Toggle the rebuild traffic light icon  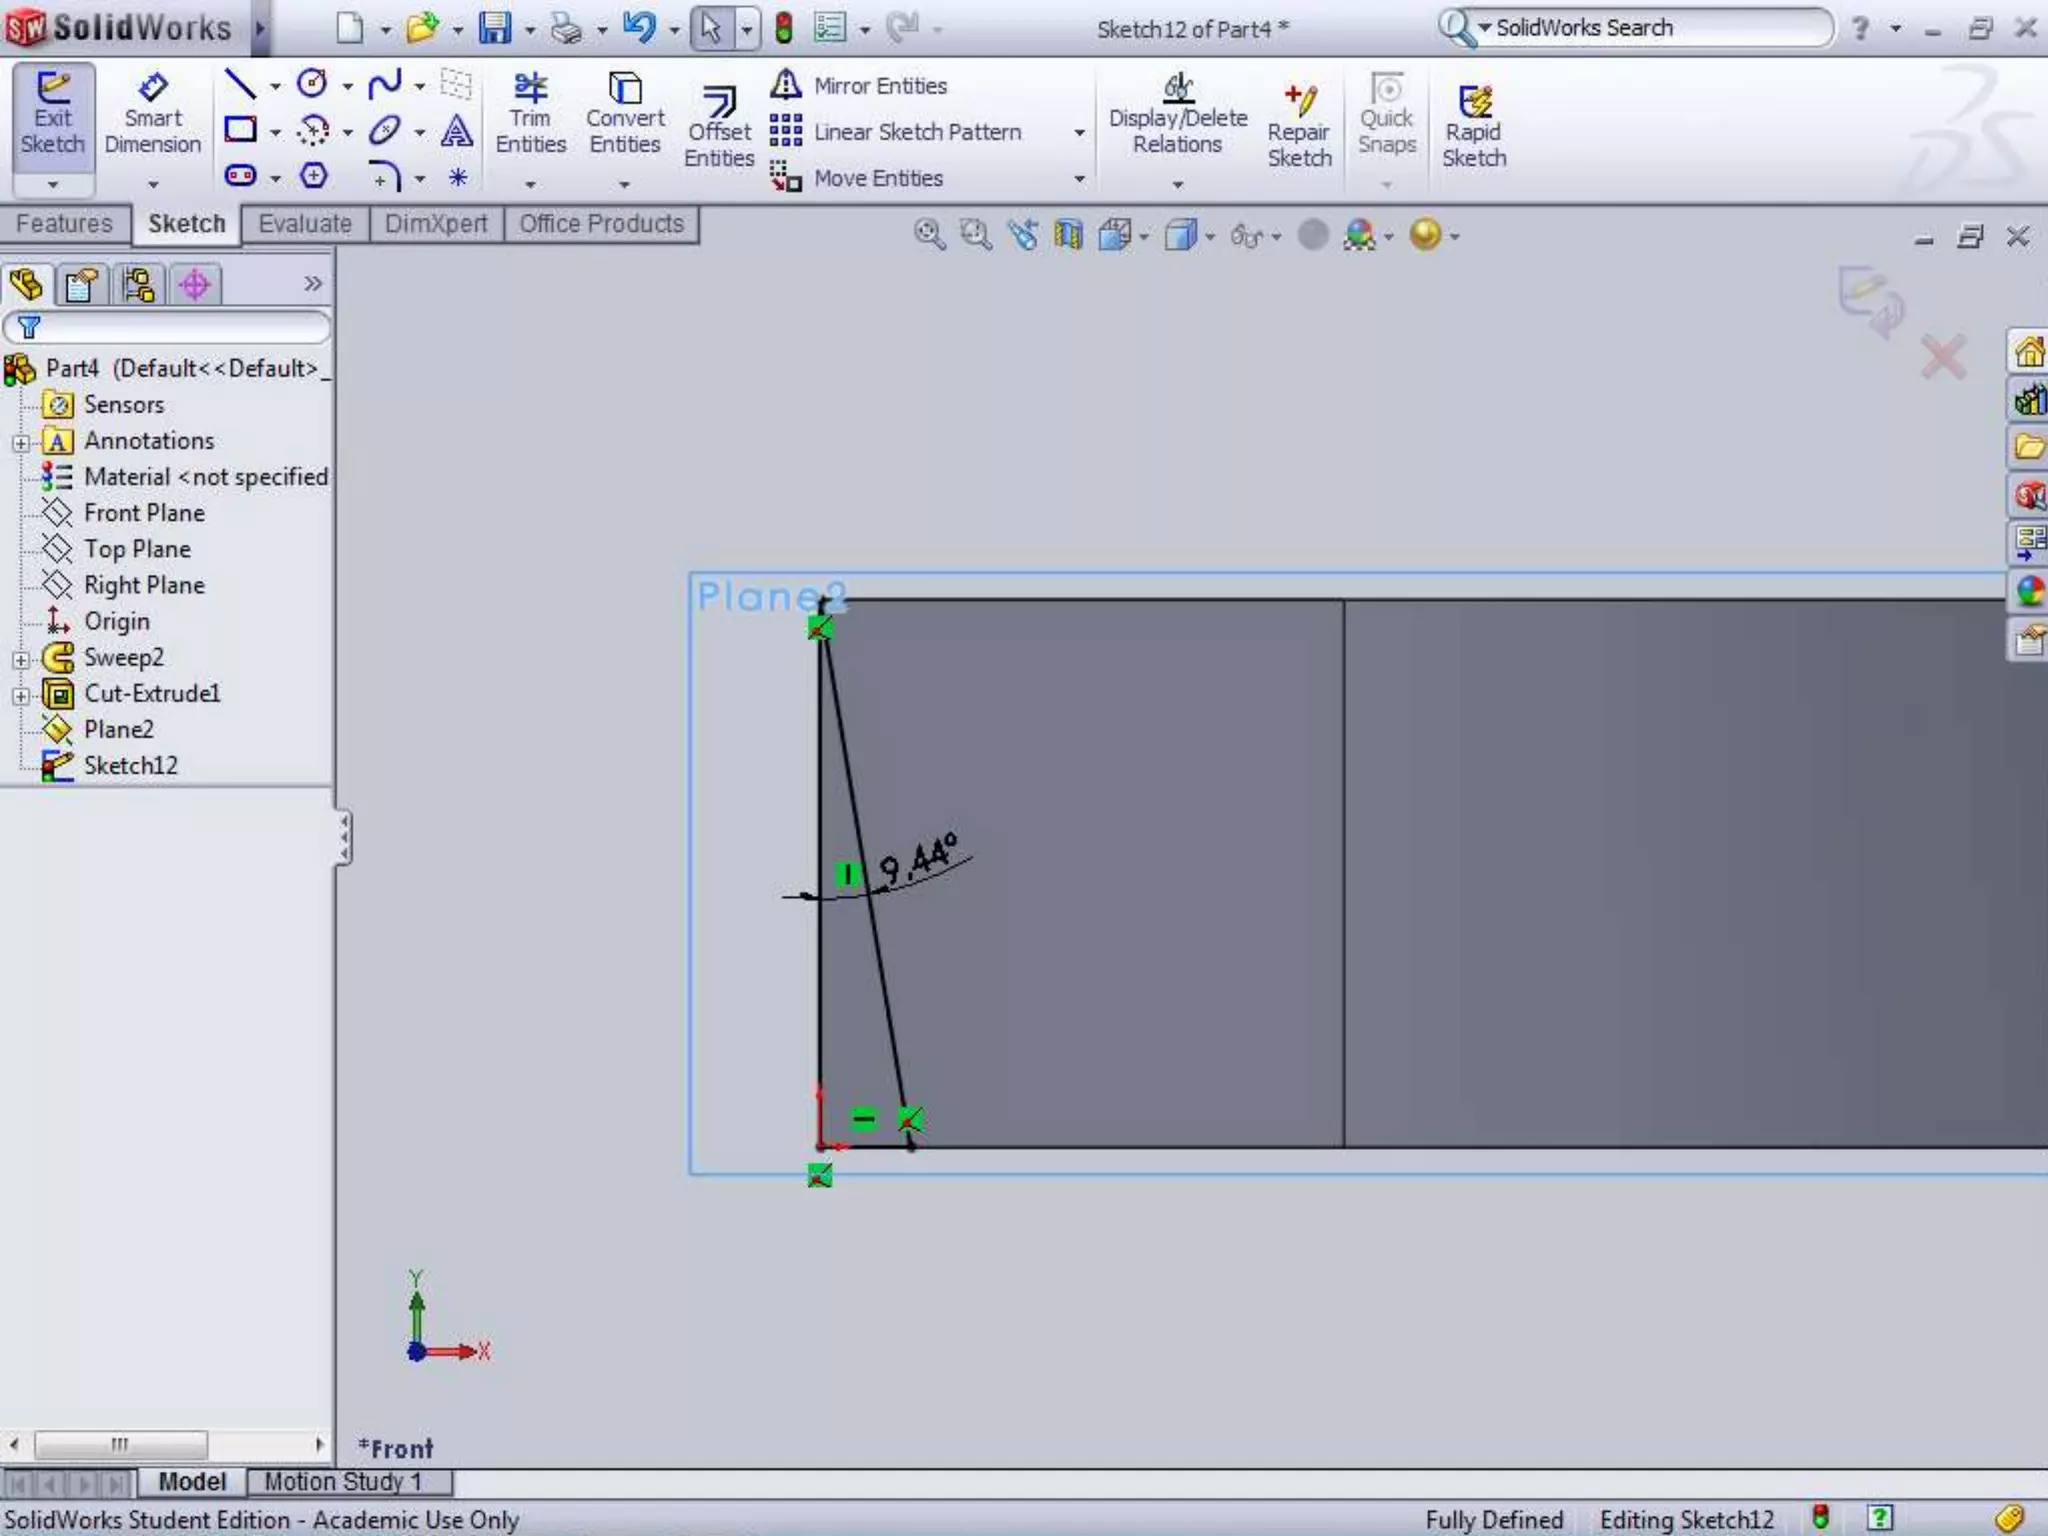[784, 28]
